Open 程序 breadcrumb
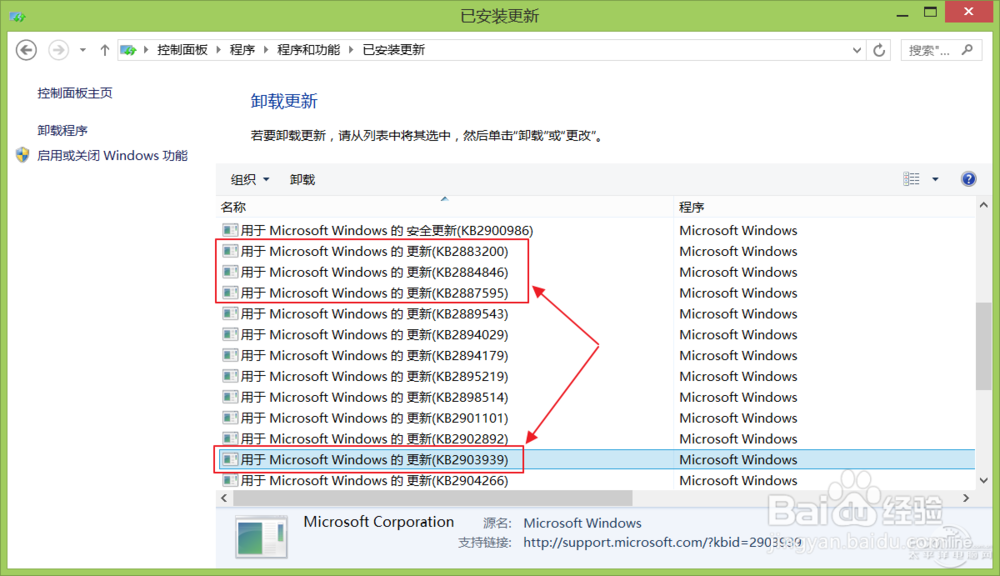The width and height of the screenshot is (1000, 576). click(x=242, y=50)
